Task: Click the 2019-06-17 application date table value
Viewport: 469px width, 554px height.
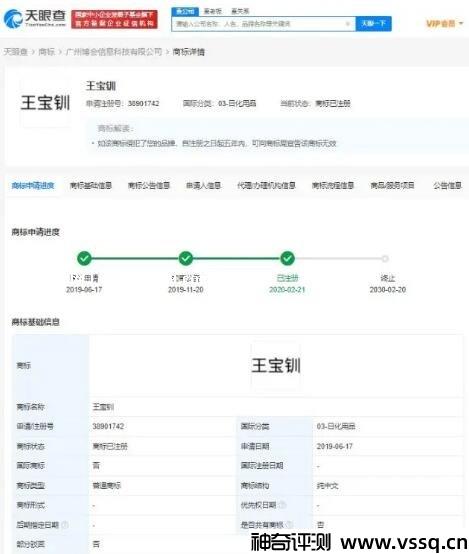Action: [x=335, y=446]
